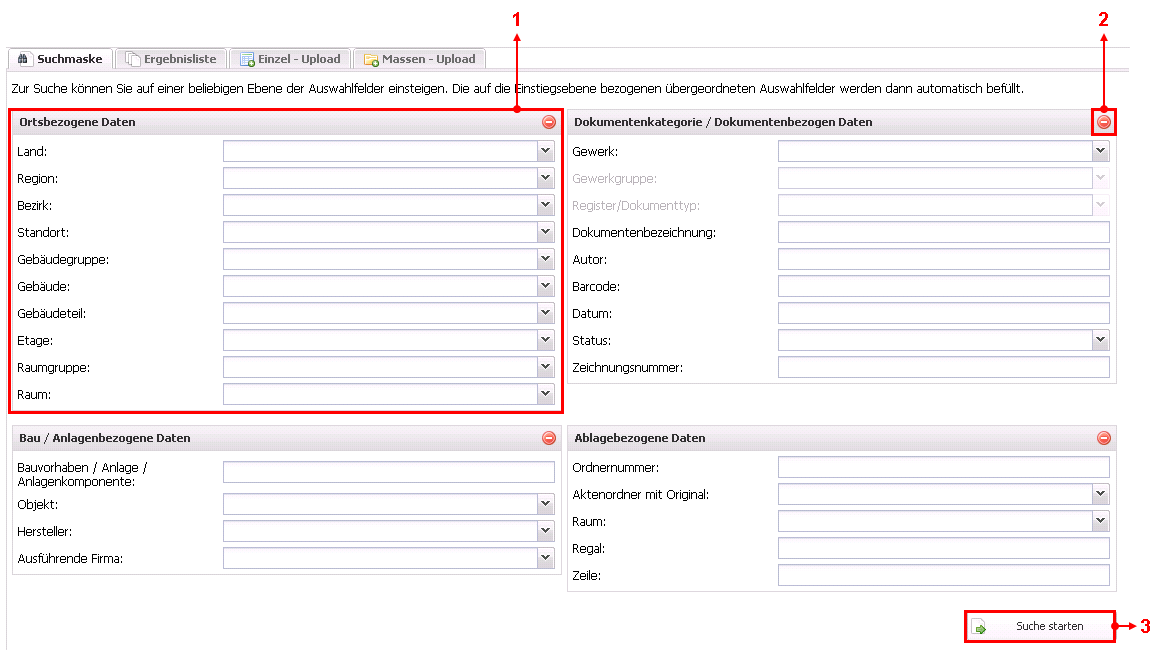Open the Aktenordner mit Original dropdown
Screen dimensions: 1160x650
[1101, 494]
